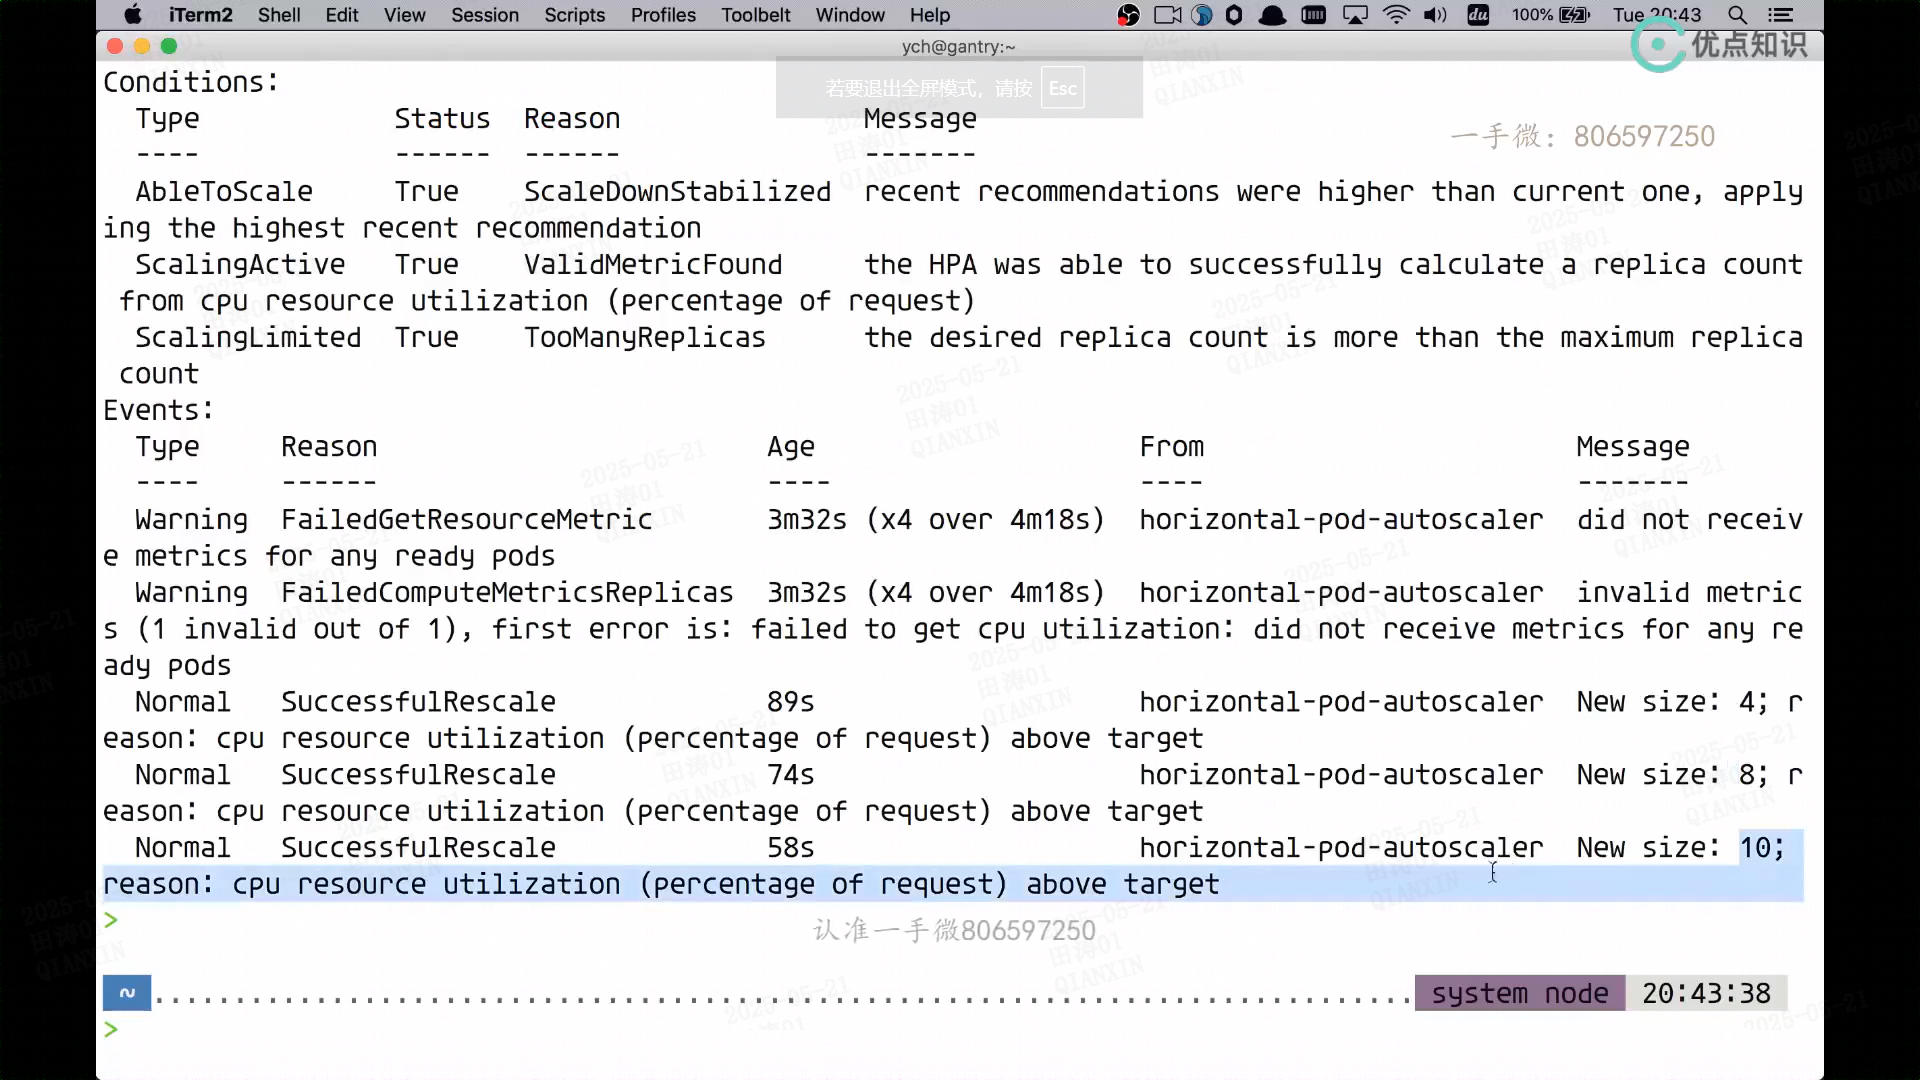Open the Session menu
1920x1080 pixels.
pos(484,15)
